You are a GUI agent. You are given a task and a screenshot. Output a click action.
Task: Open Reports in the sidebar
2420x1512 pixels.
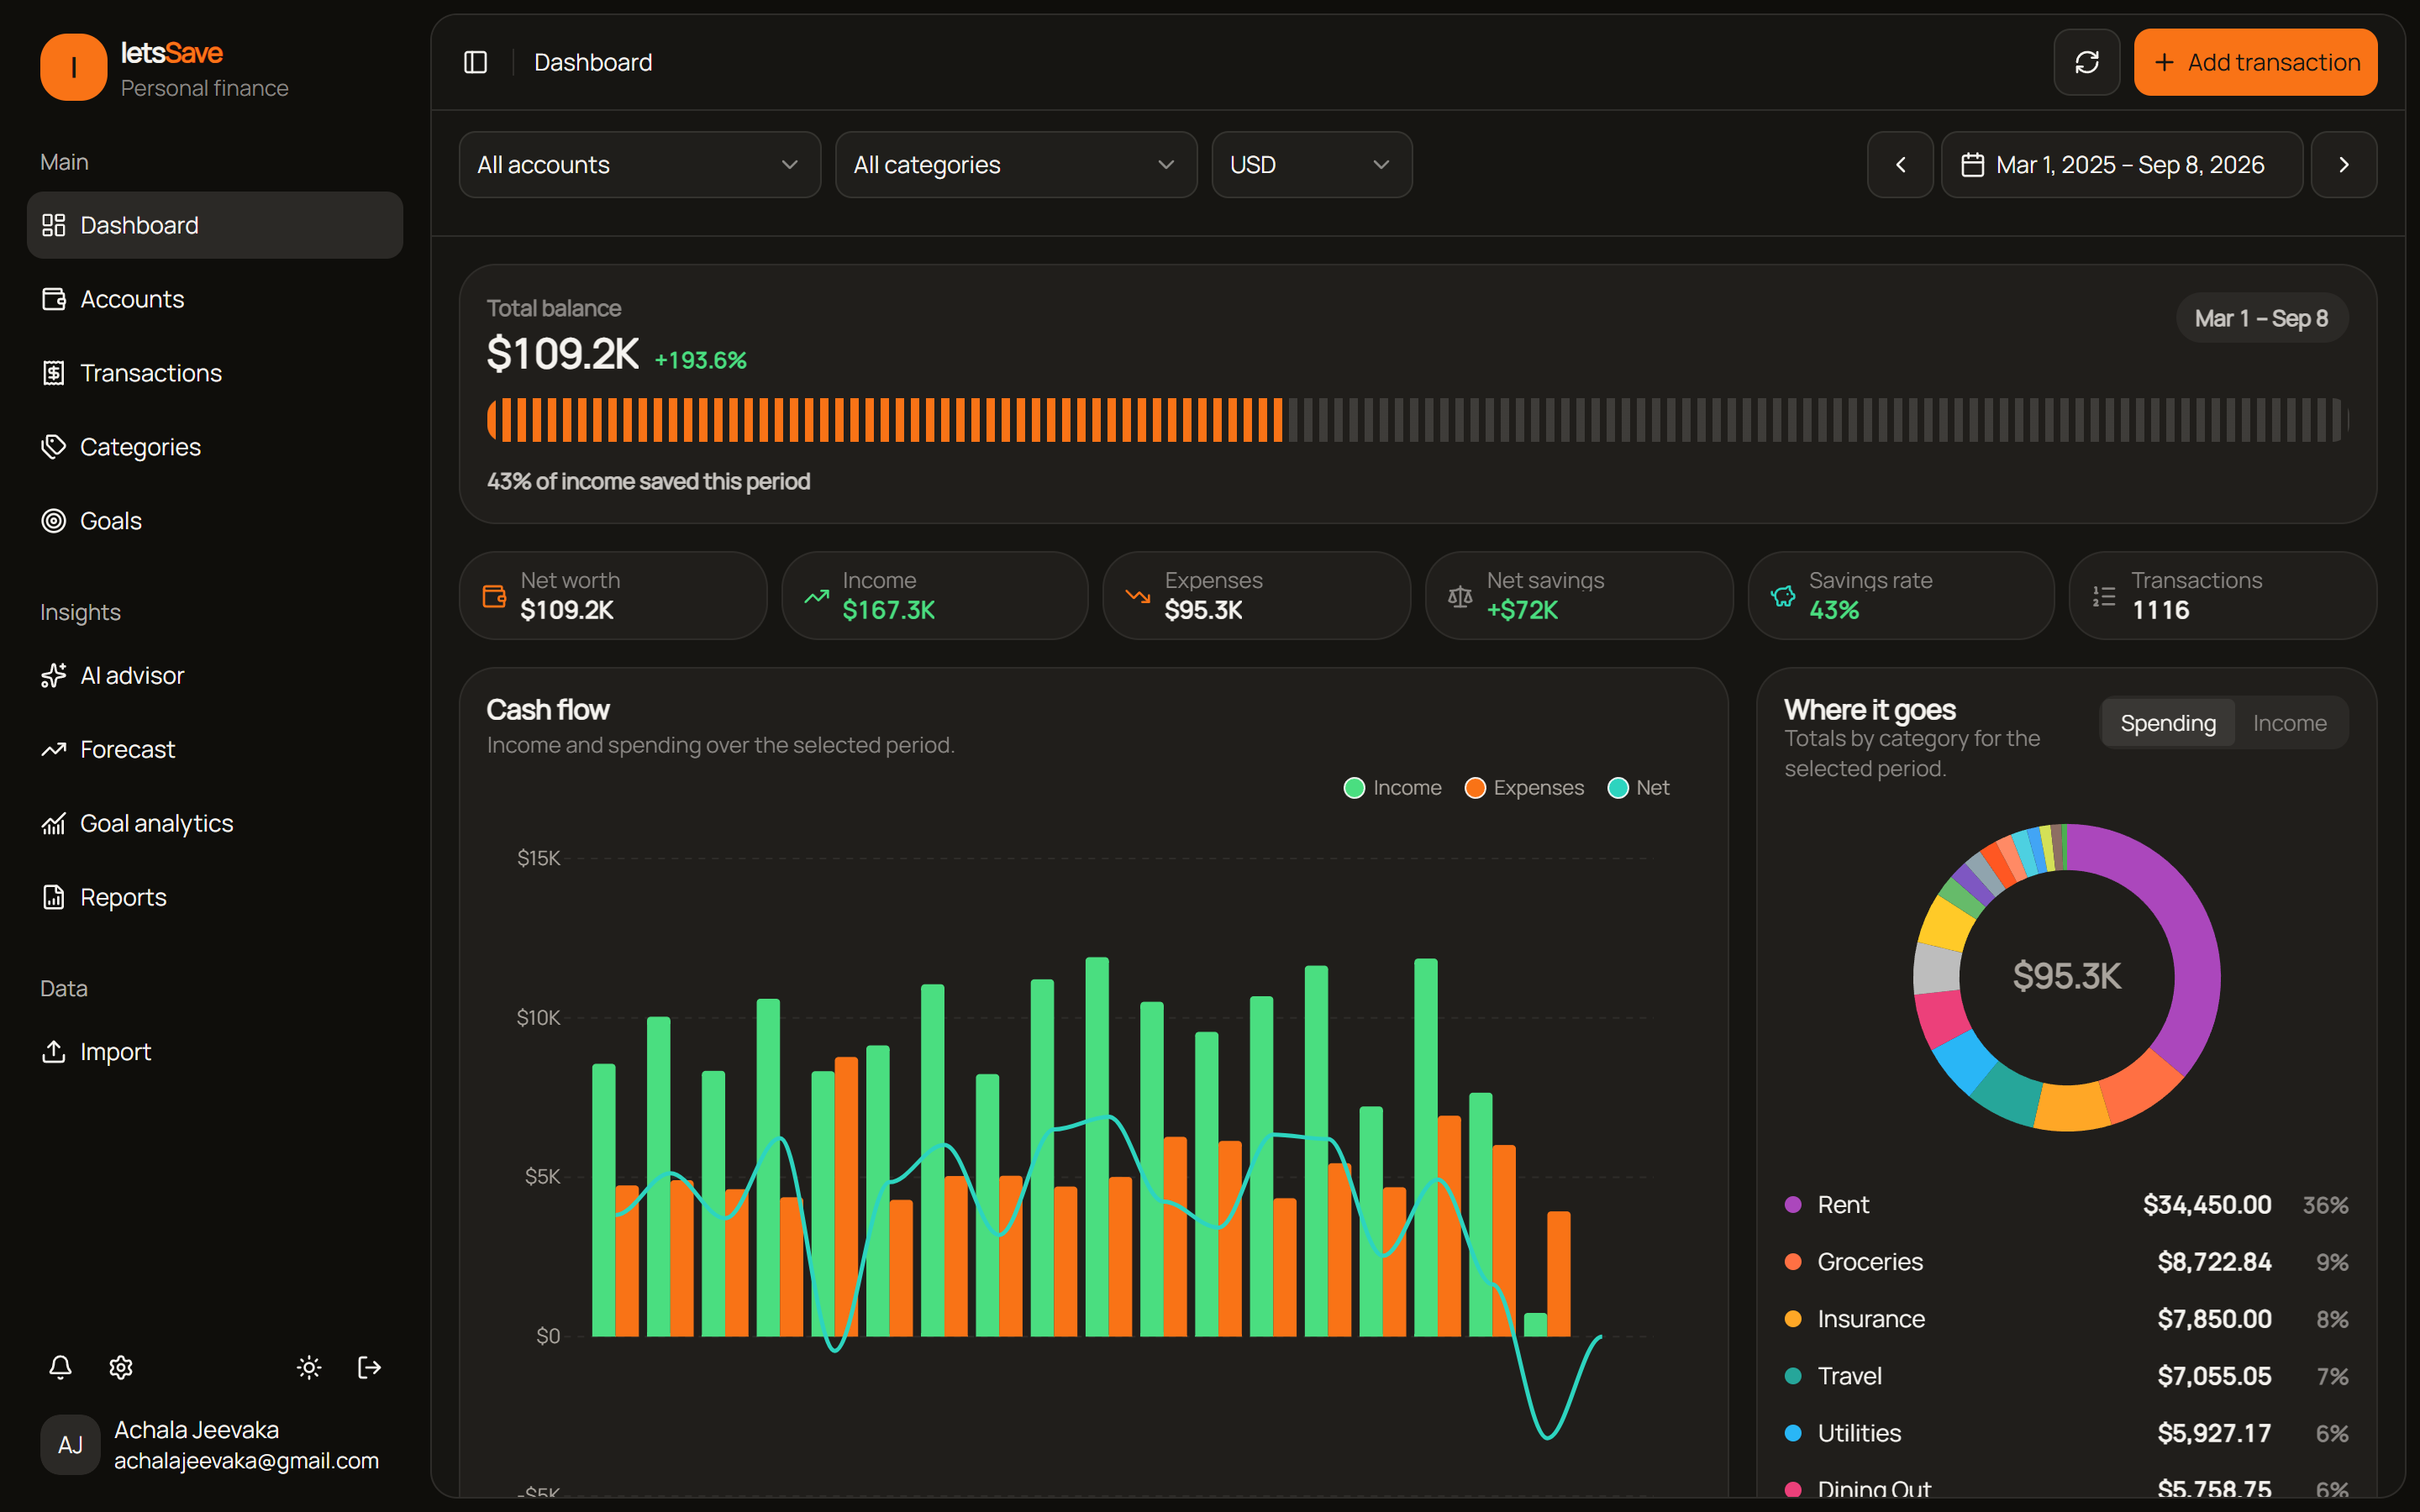tap(215, 897)
